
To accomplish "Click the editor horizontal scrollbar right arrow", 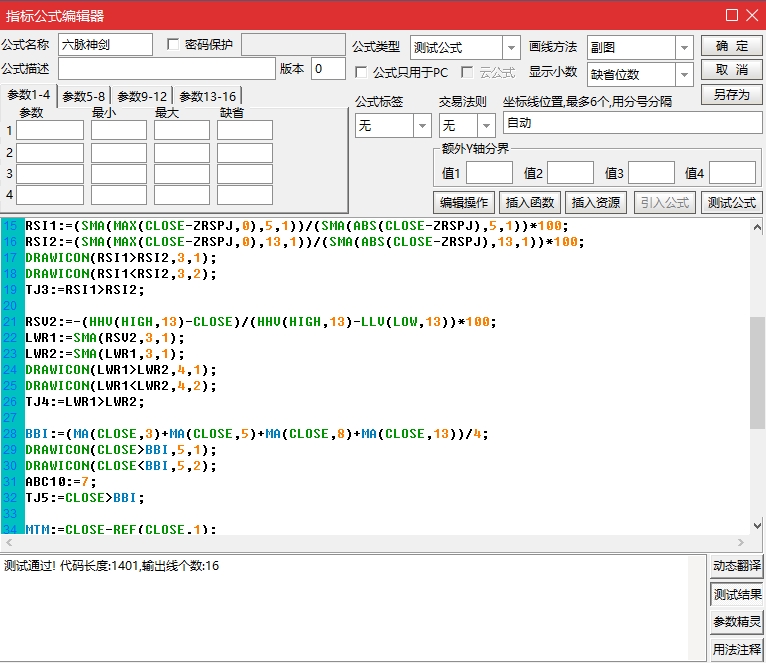I will [741, 541].
